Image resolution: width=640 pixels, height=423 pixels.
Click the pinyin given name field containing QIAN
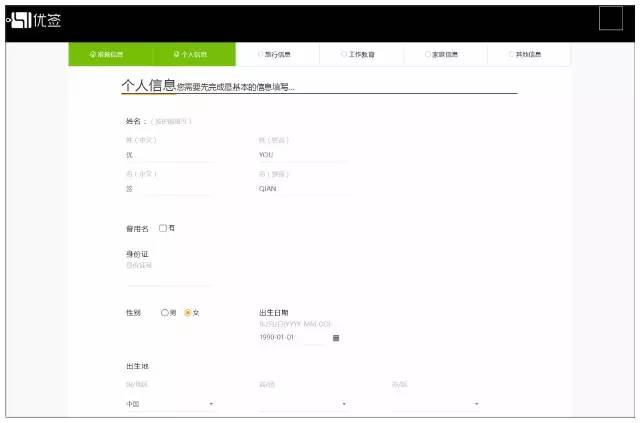click(x=303, y=189)
